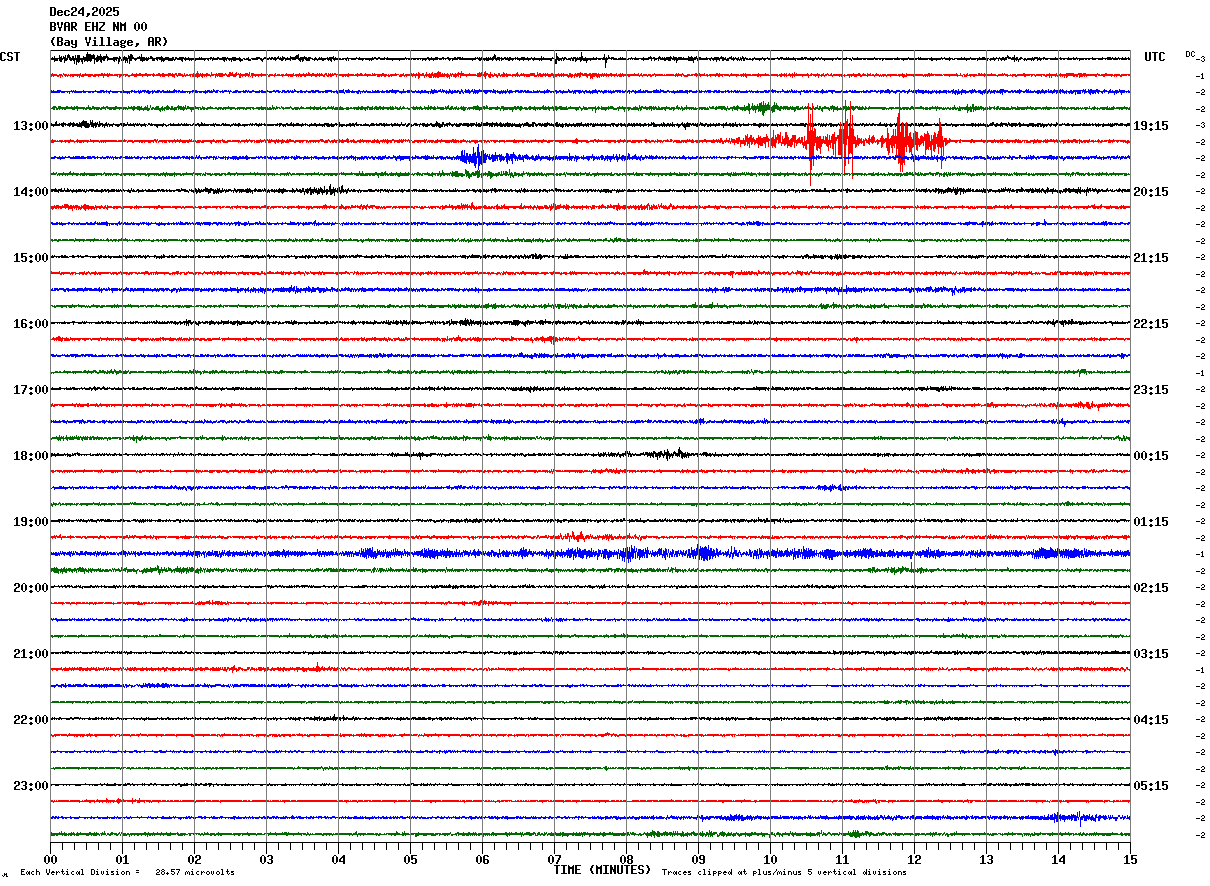Viewport: 1210px width, 886px height.
Task: Click minute tick label 00 on bottom axis
Action: pos(50,859)
